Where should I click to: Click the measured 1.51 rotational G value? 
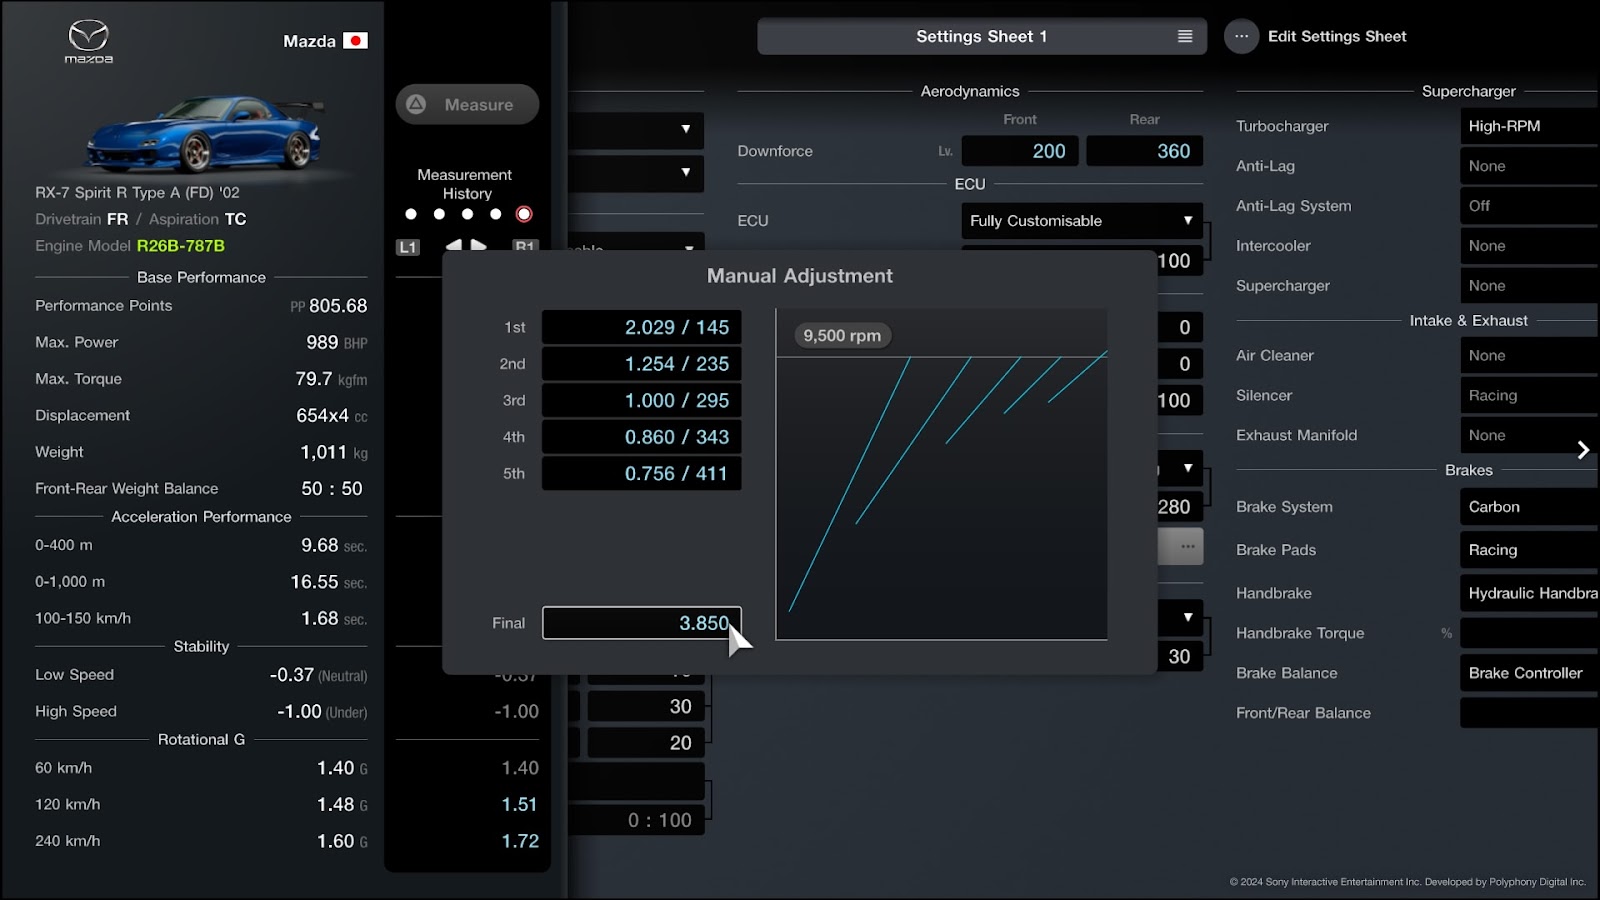tap(520, 805)
